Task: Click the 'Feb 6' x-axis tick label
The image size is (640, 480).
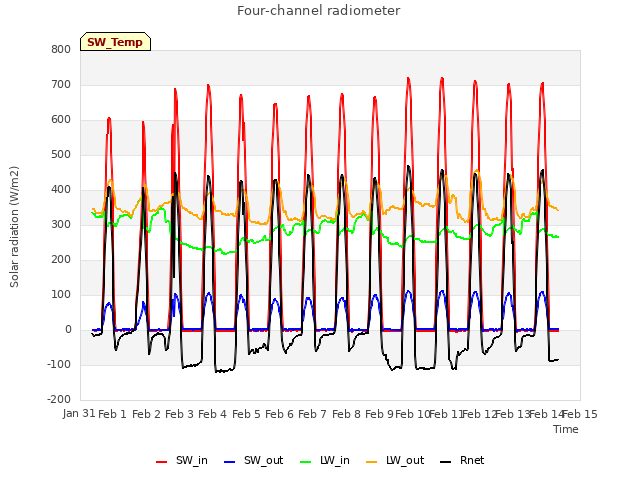Action: (280, 414)
